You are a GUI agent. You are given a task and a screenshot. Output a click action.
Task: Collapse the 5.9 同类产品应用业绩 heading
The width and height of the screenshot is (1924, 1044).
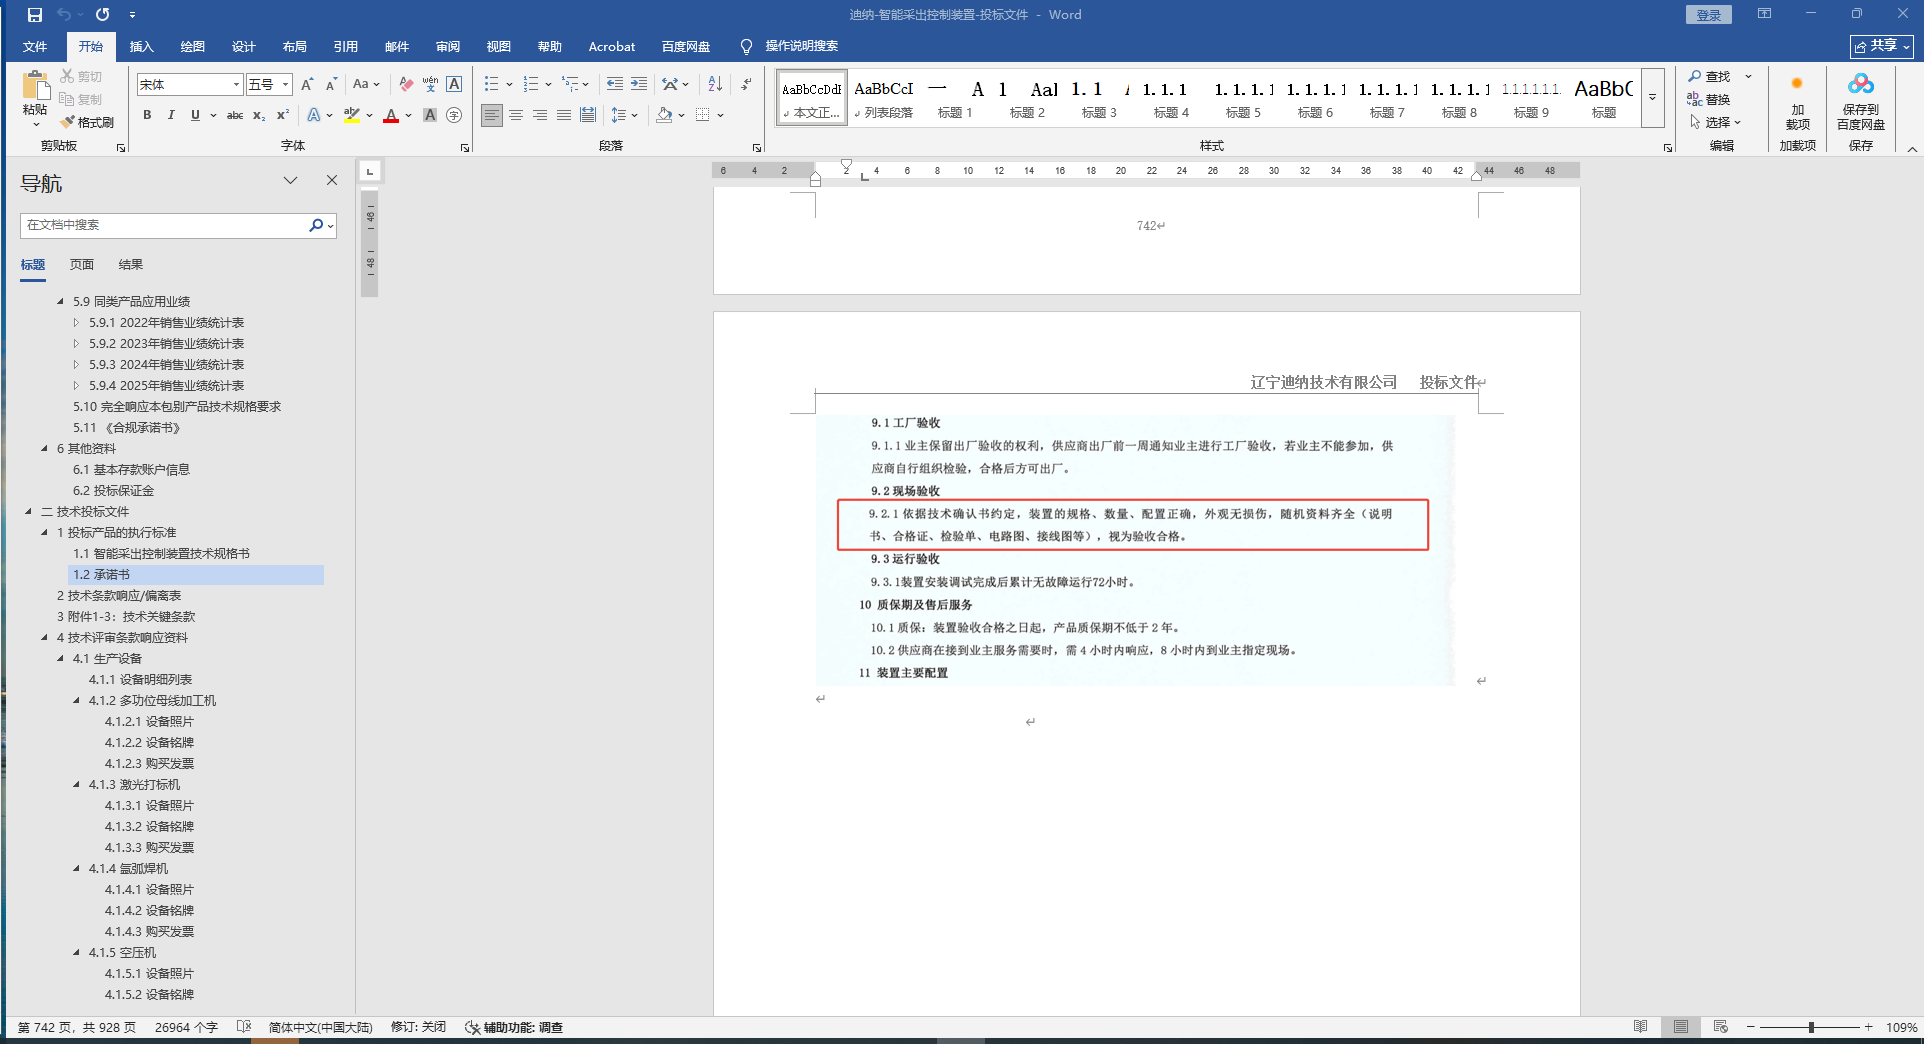(60, 301)
